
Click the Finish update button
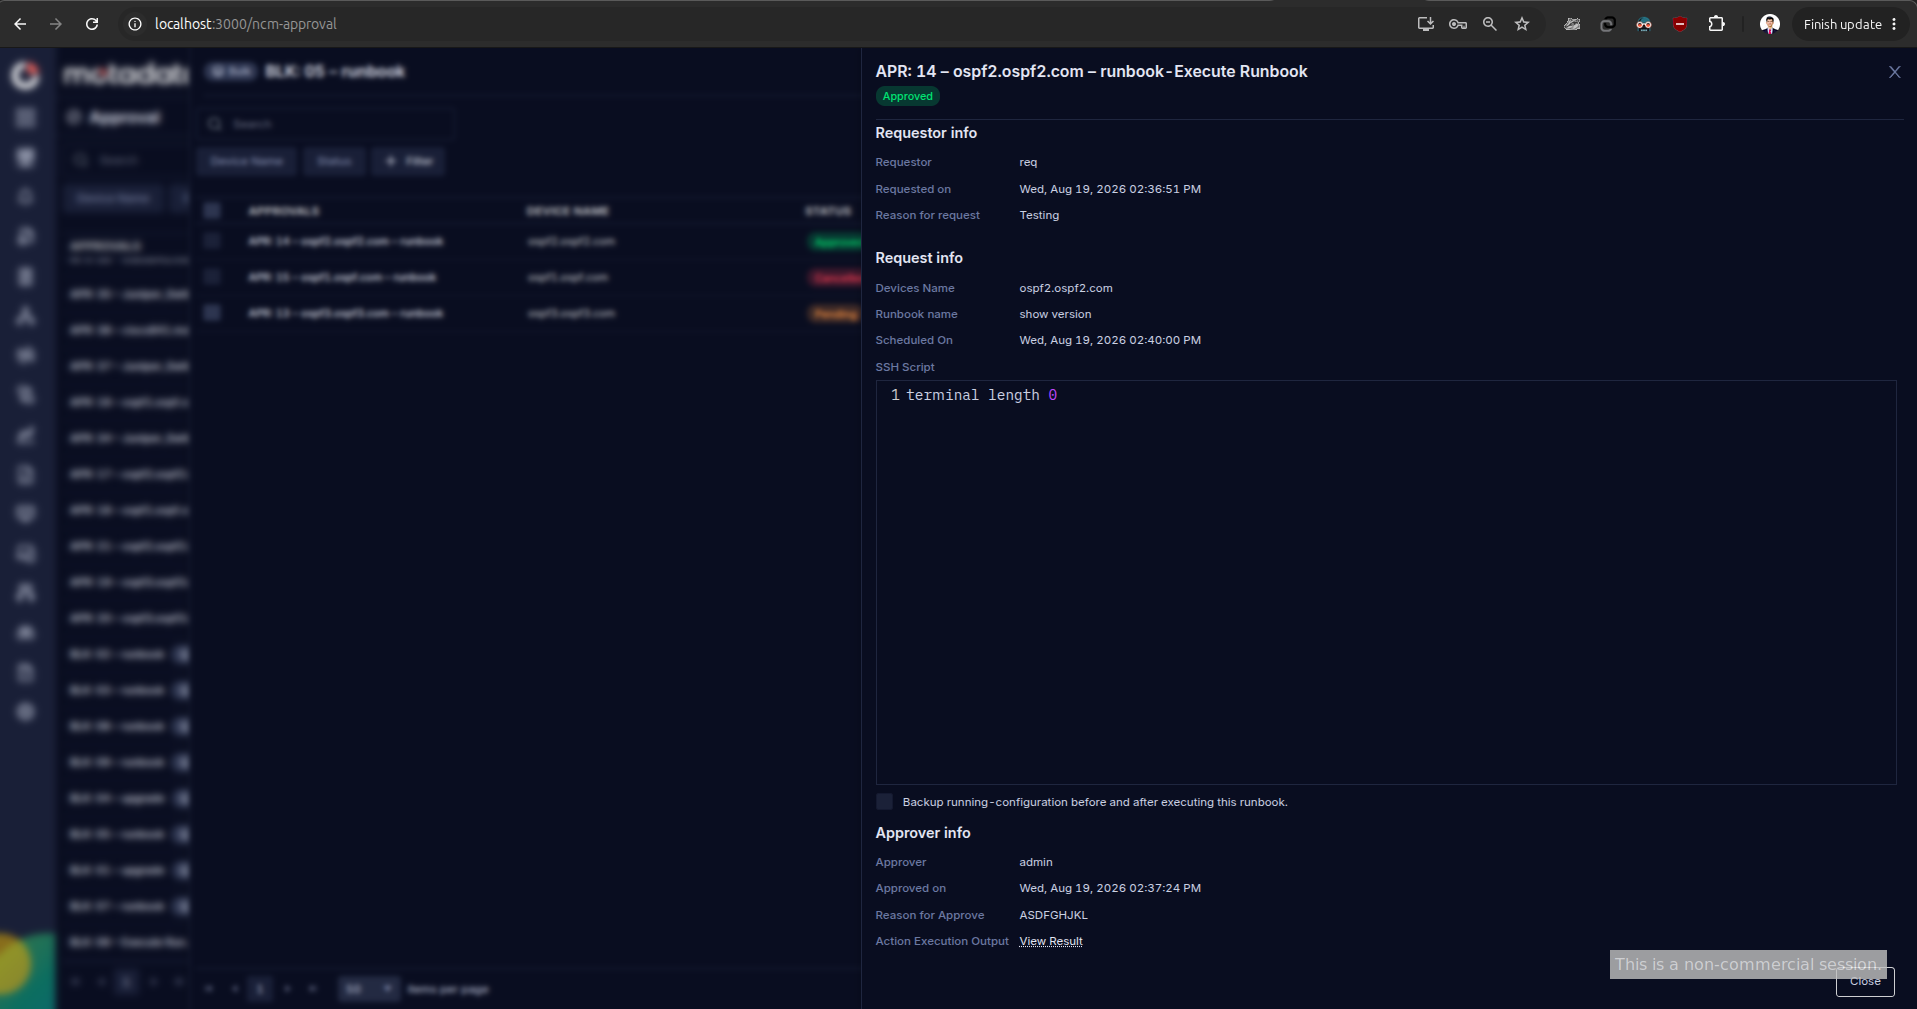pyautogui.click(x=1842, y=24)
